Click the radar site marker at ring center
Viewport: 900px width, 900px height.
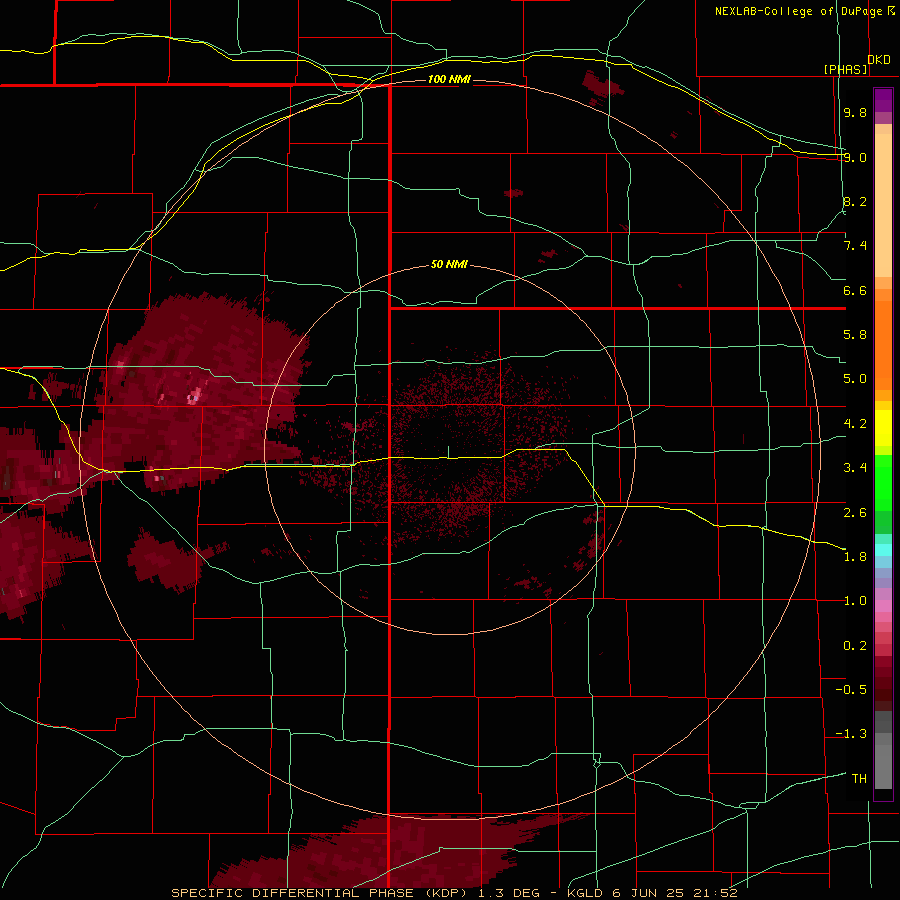pos(448,452)
